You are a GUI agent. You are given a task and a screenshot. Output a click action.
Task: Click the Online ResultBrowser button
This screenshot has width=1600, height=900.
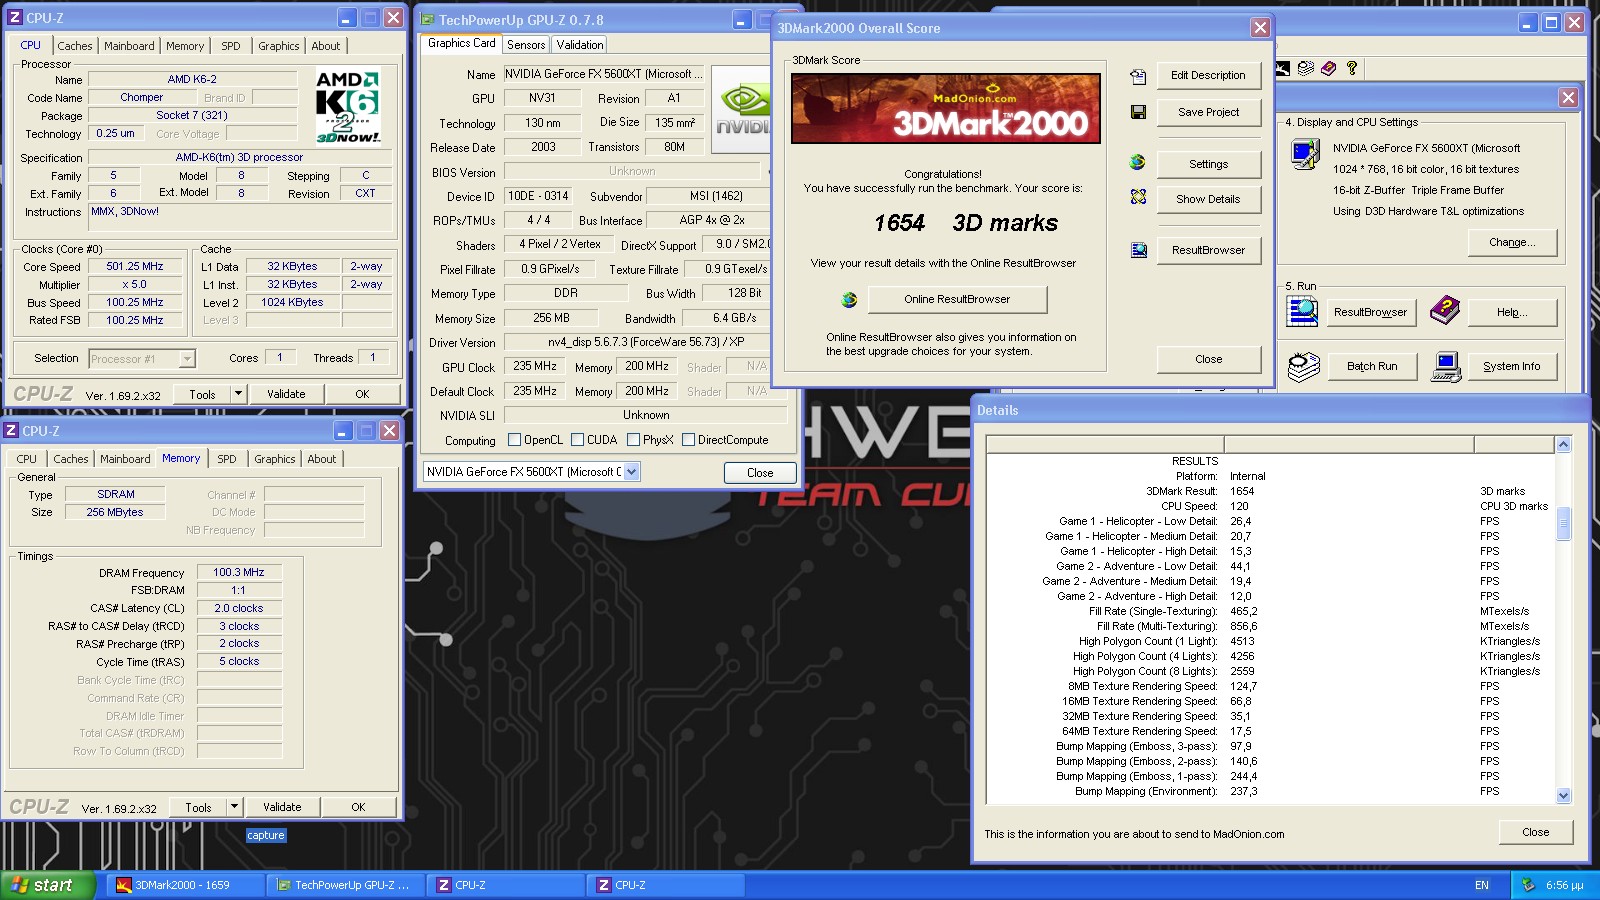957,299
